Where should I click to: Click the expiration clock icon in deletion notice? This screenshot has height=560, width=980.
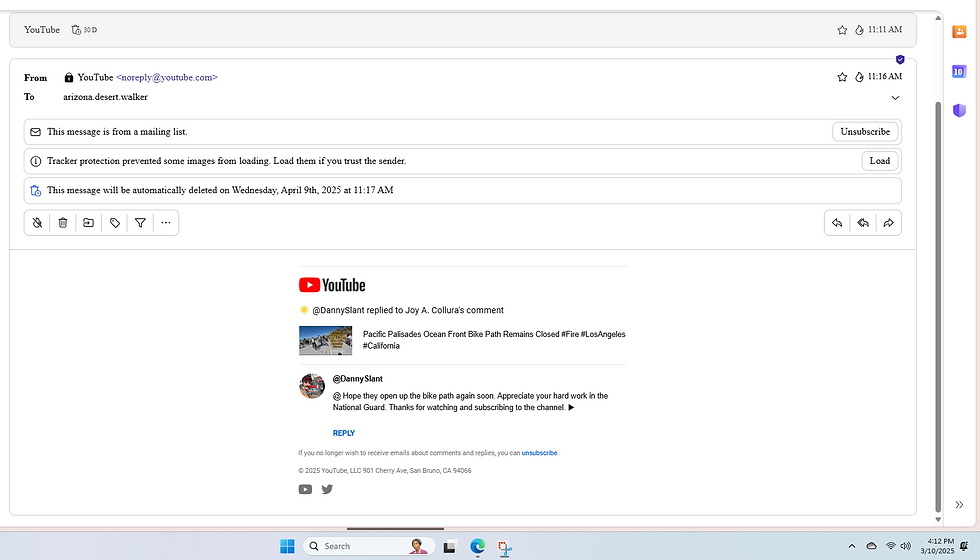tap(36, 191)
